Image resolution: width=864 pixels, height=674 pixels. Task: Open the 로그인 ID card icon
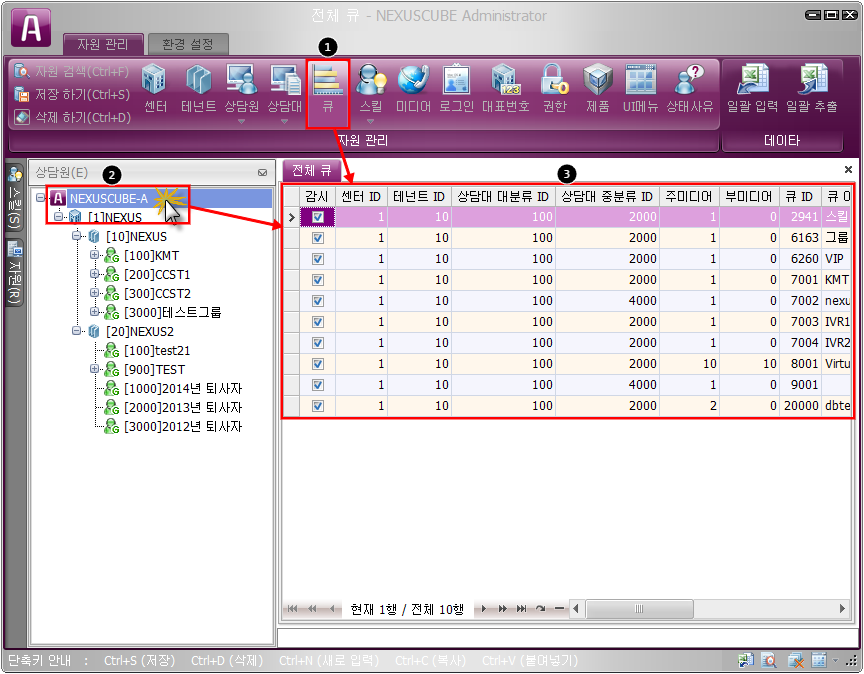pos(456,88)
